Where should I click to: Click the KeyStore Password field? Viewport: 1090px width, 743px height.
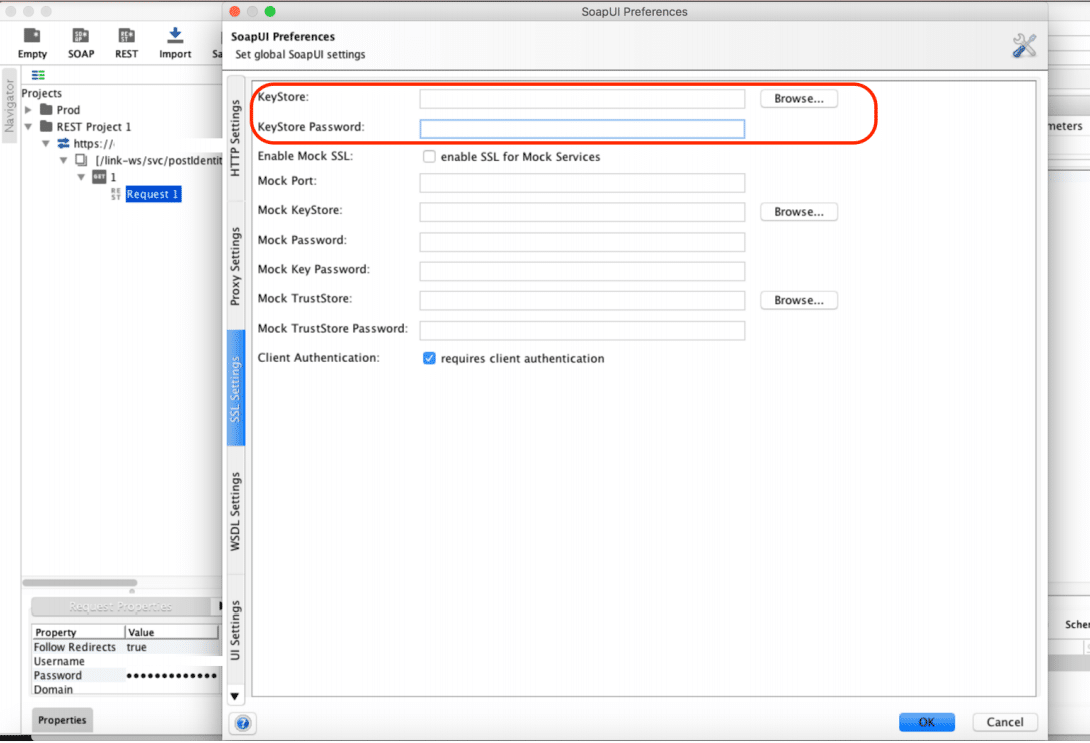(582, 129)
